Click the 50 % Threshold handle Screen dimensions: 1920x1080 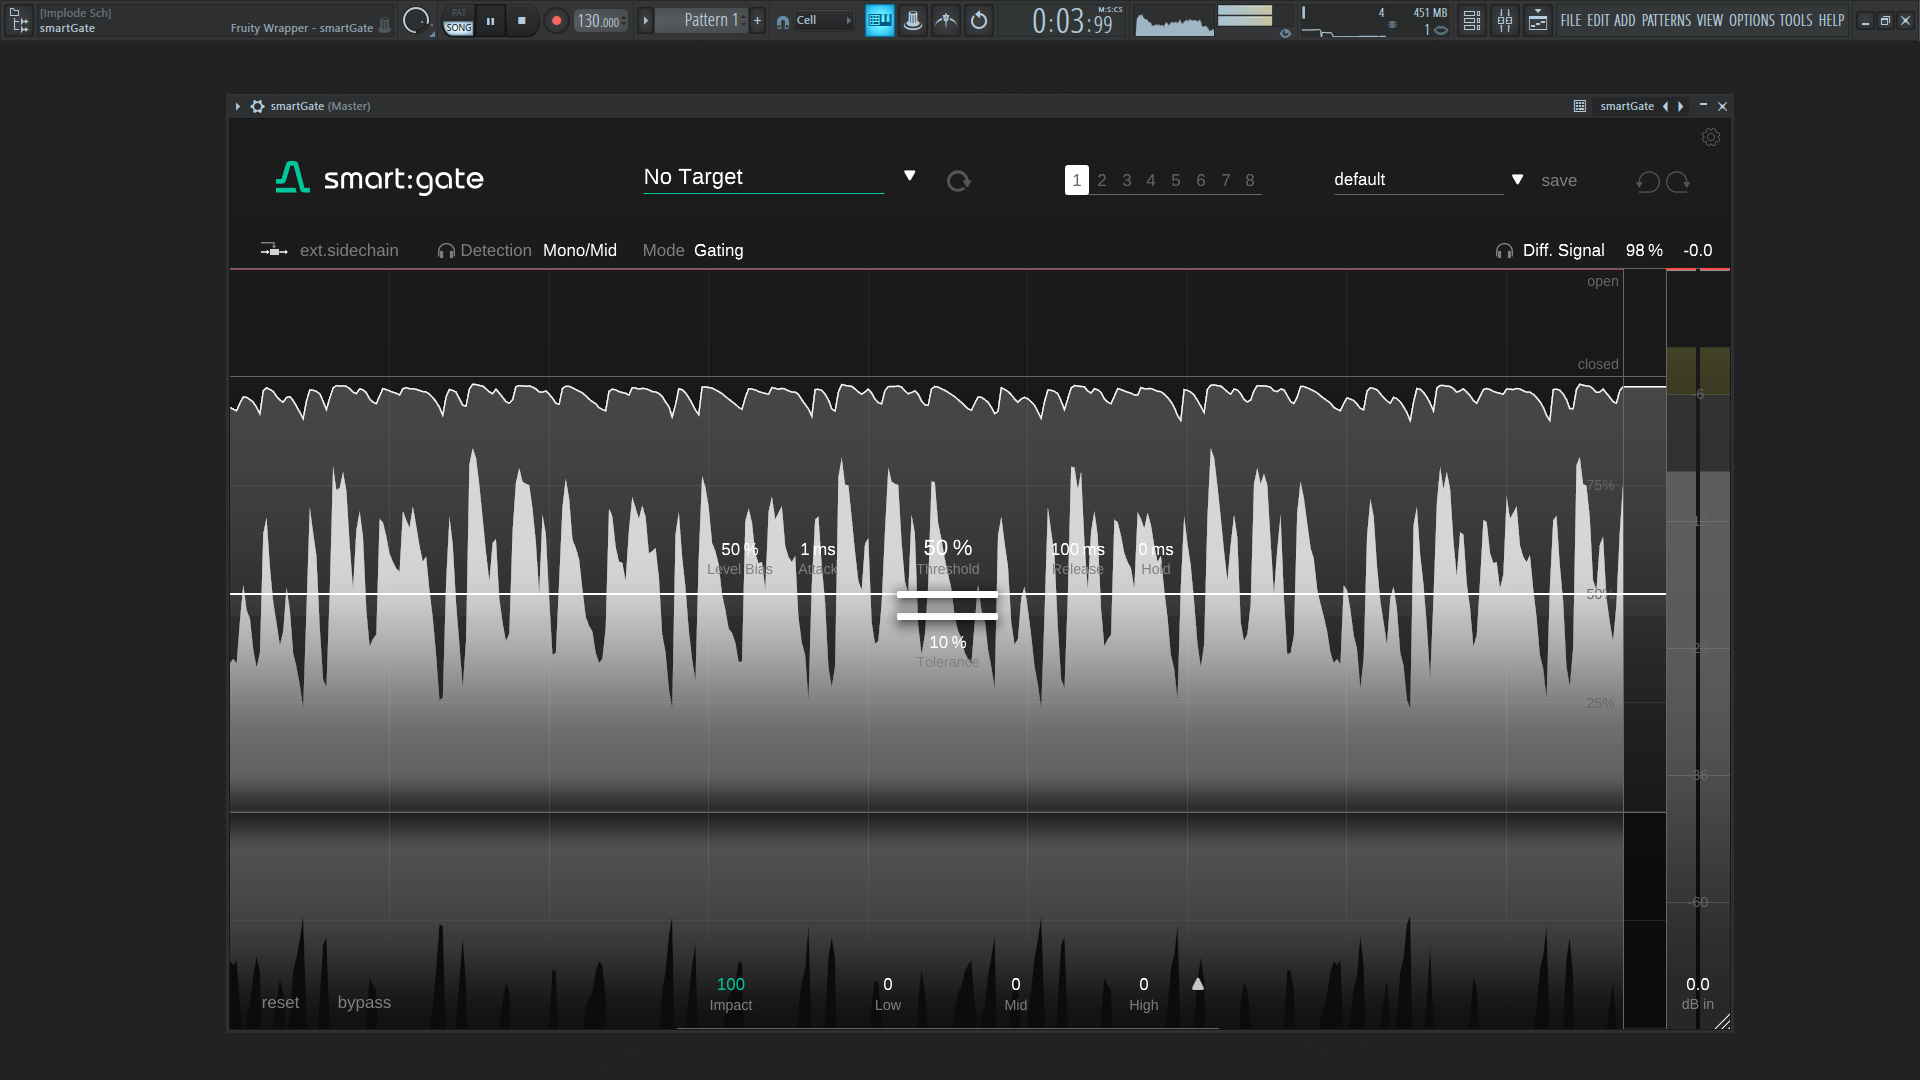click(947, 594)
